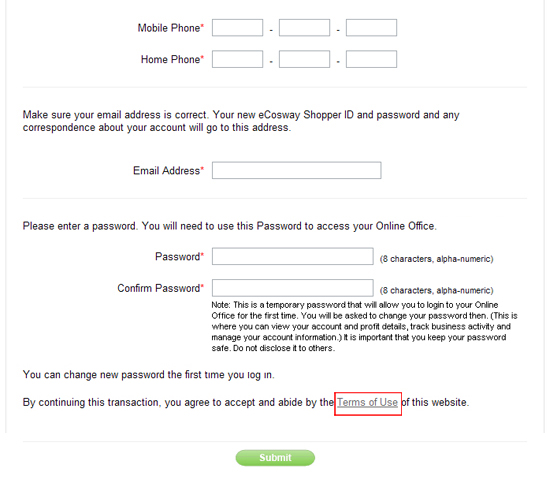This screenshot has height=489, width=550.
Task: Click the Home Phone field label
Action: (x=173, y=59)
